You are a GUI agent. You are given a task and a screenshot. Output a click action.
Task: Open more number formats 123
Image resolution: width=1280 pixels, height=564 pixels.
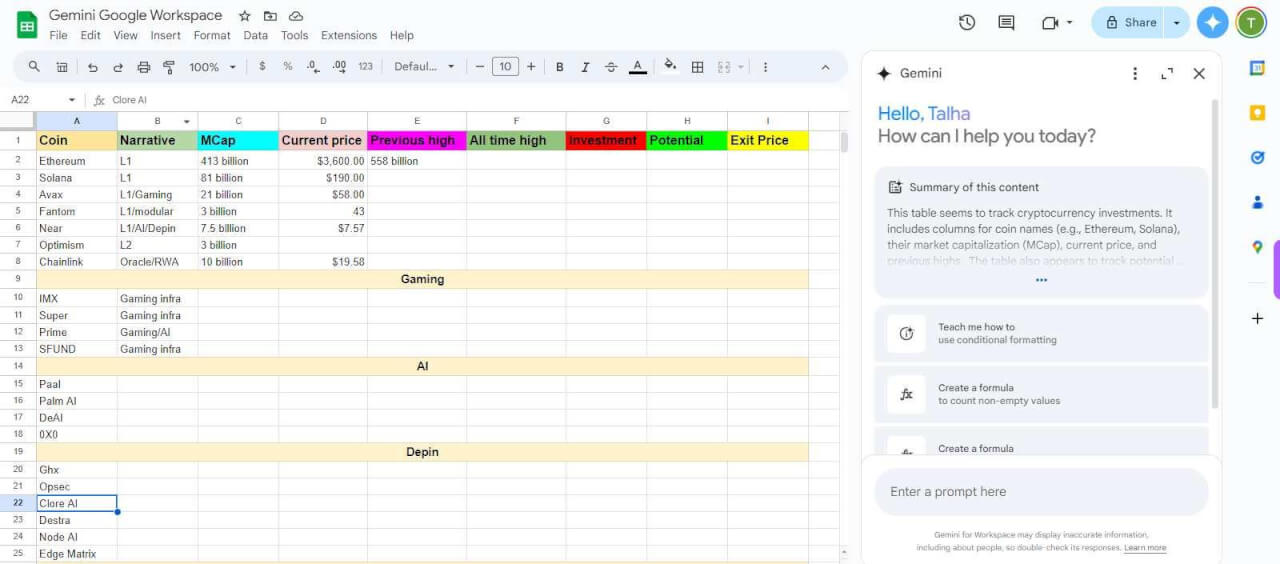click(365, 67)
